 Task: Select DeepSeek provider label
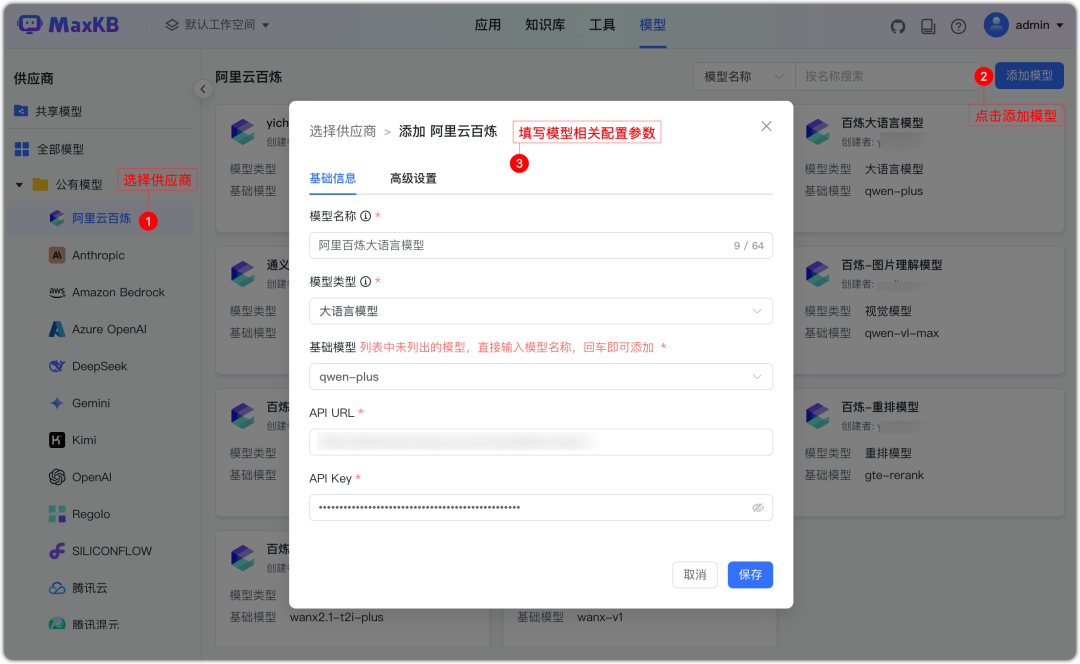100,366
